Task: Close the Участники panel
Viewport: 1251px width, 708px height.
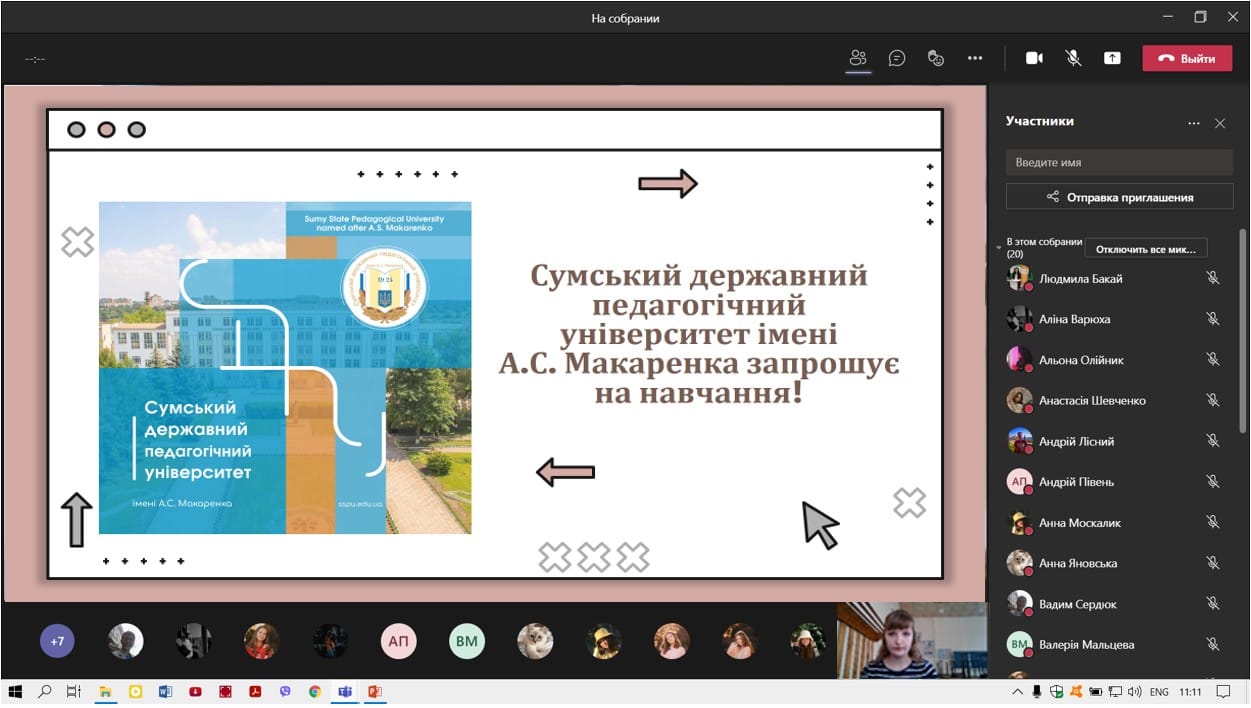Action: coord(1220,123)
